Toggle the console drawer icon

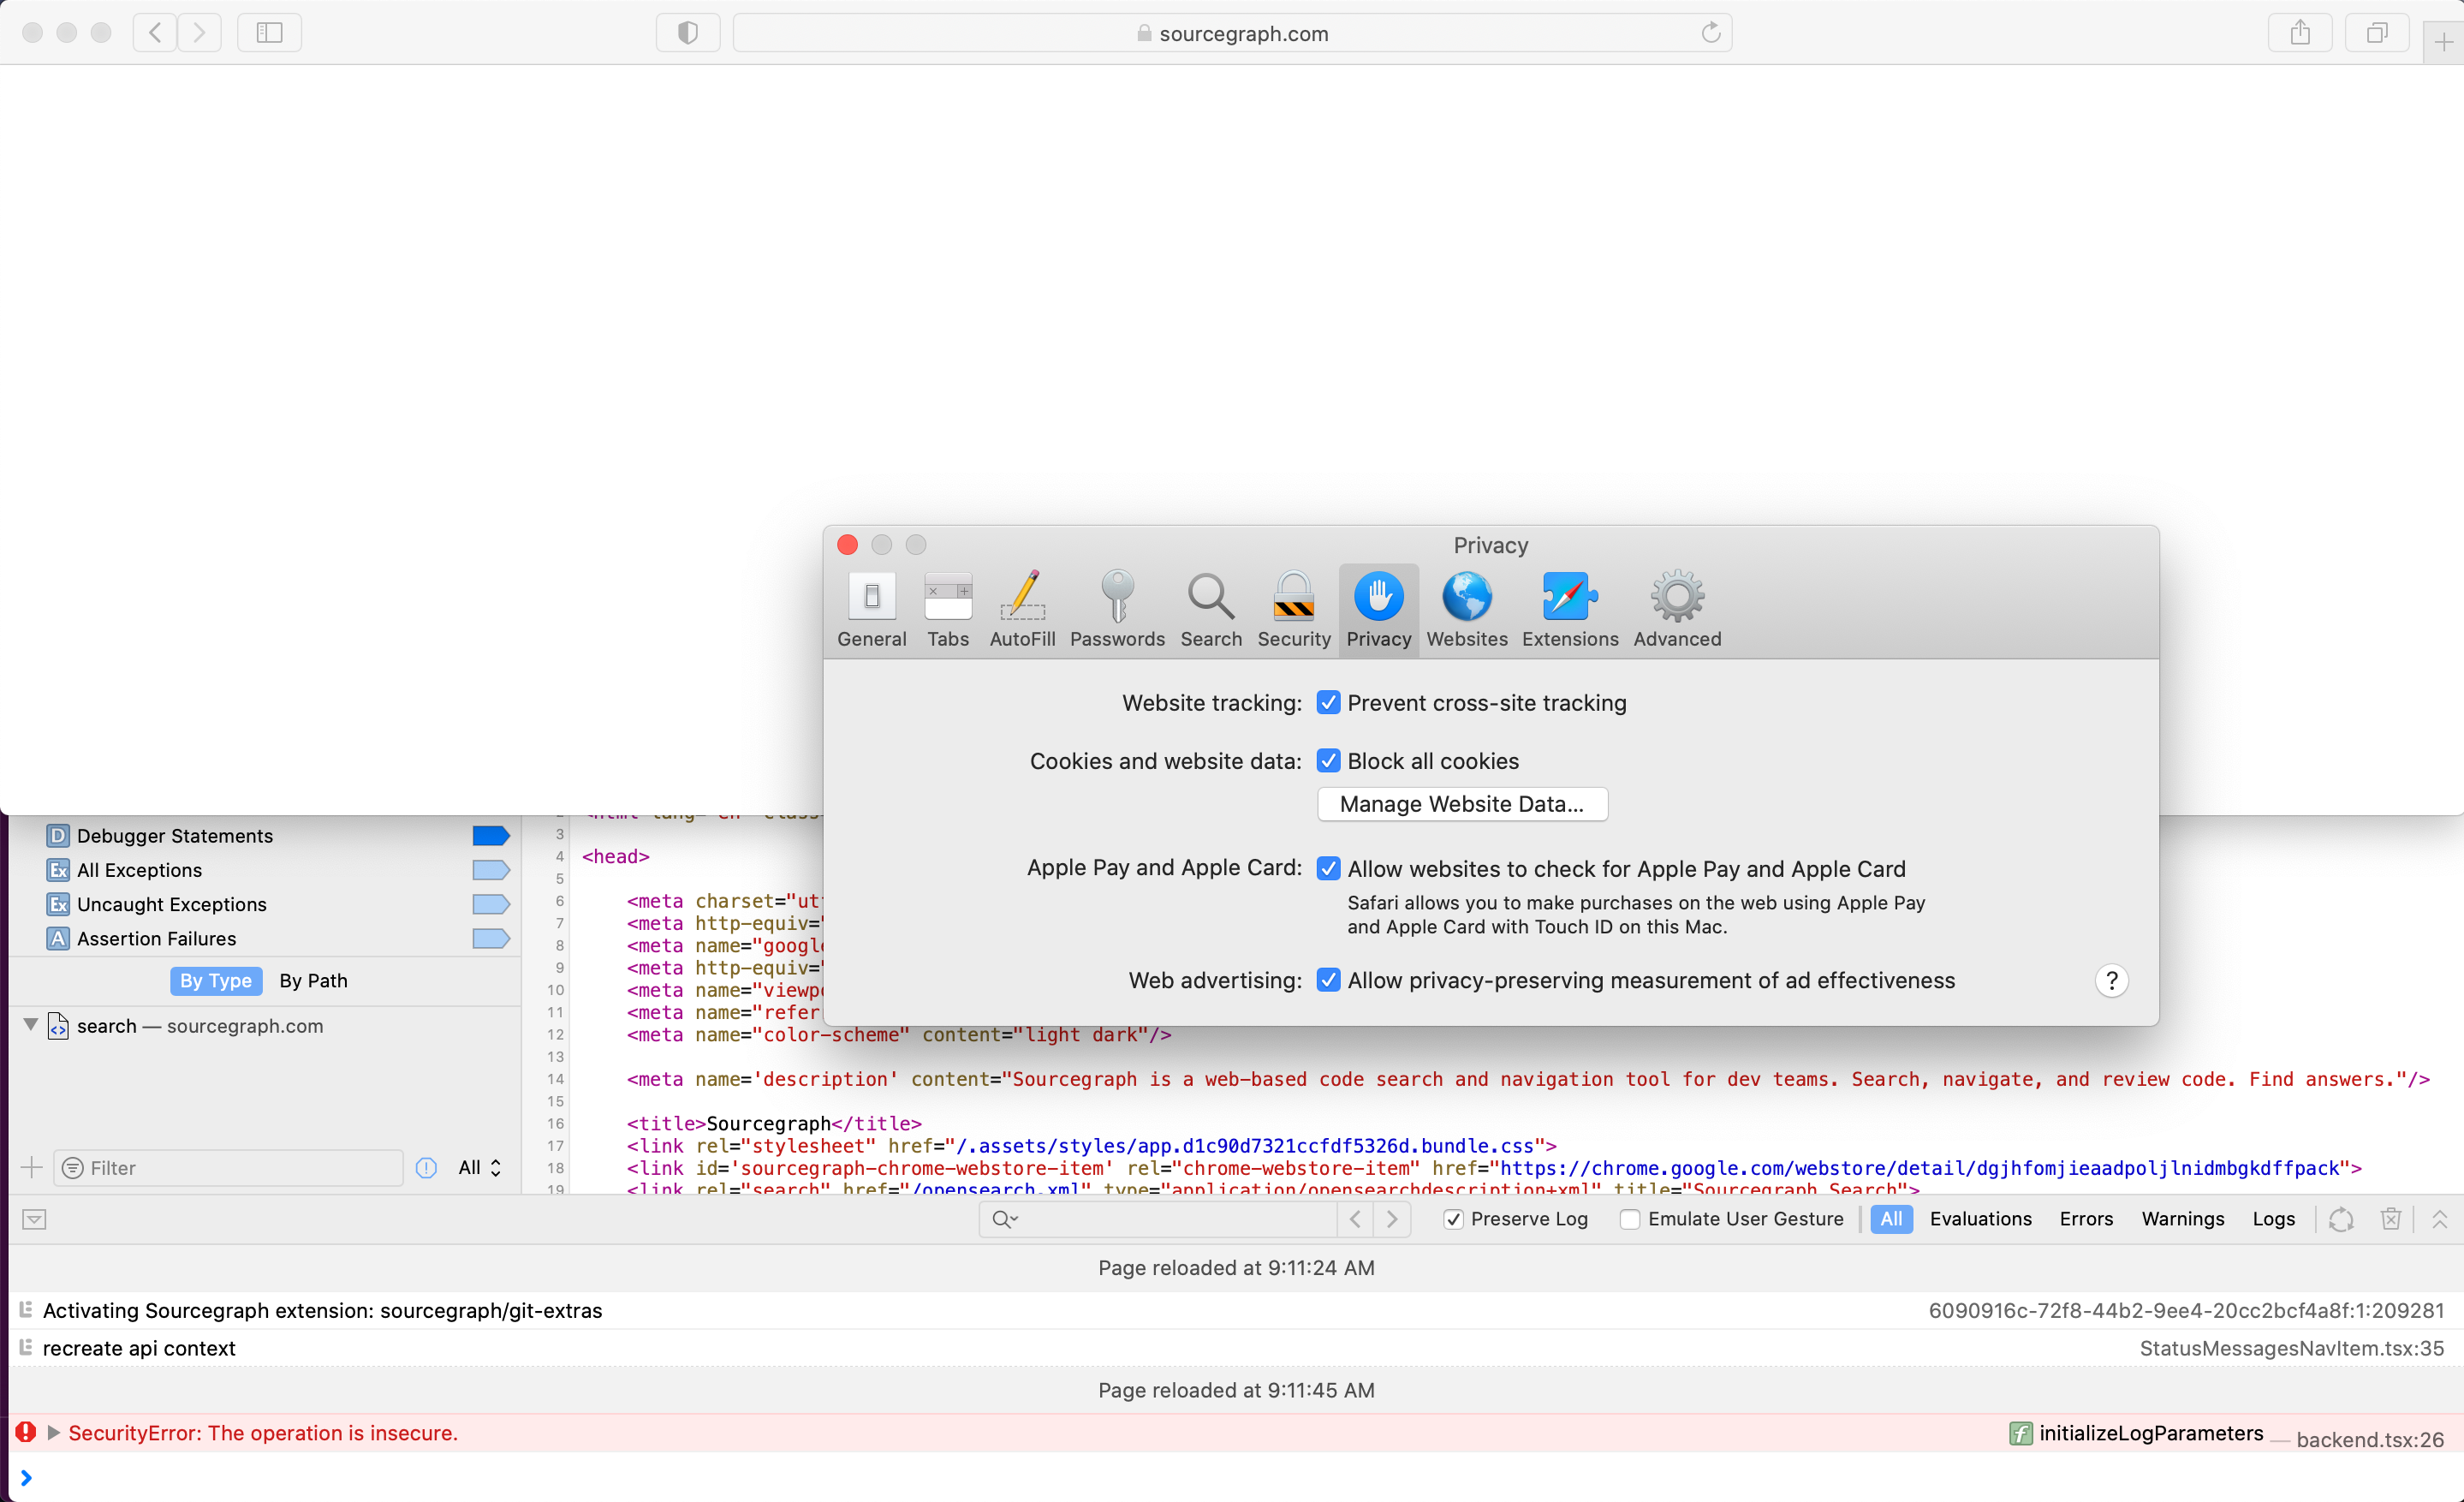pyautogui.click(x=34, y=1218)
